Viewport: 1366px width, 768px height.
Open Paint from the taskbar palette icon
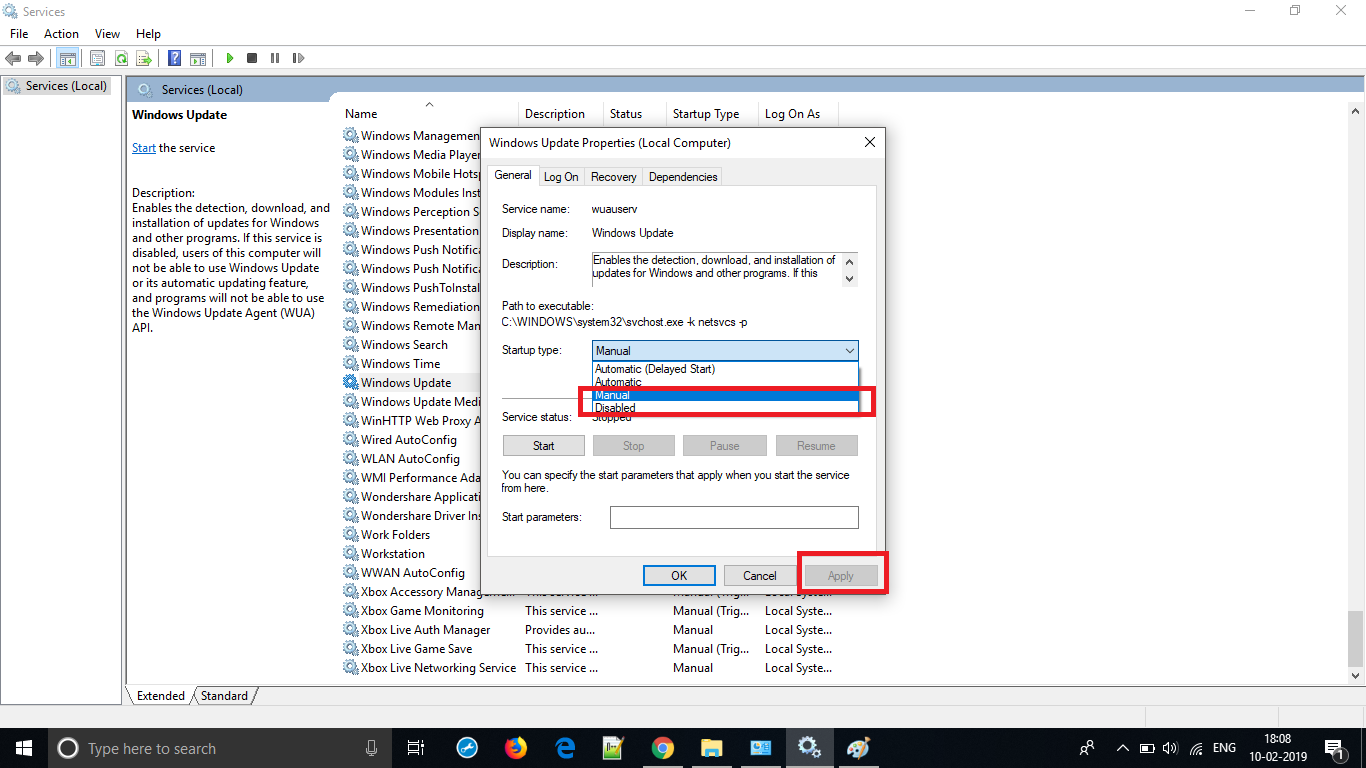point(858,748)
